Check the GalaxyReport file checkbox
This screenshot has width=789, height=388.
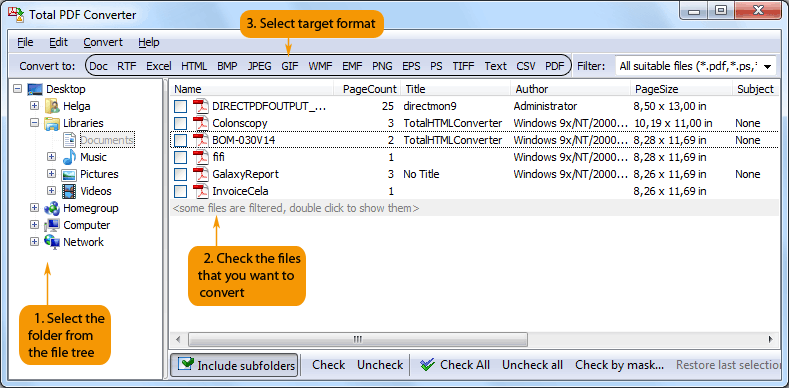coord(181,175)
